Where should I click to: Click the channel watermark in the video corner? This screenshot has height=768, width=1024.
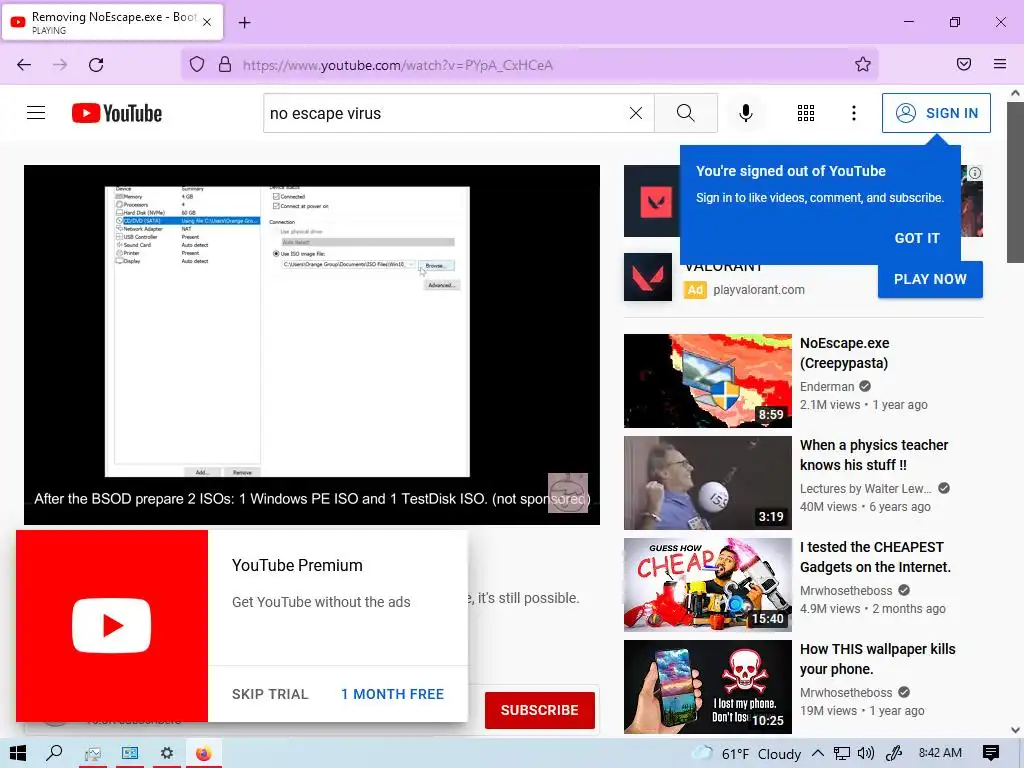568,492
